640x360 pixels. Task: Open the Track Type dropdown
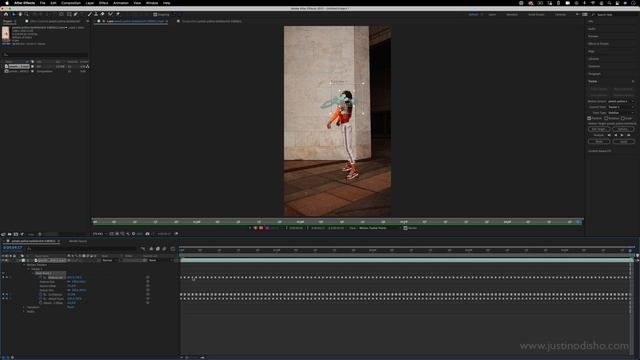coord(620,113)
